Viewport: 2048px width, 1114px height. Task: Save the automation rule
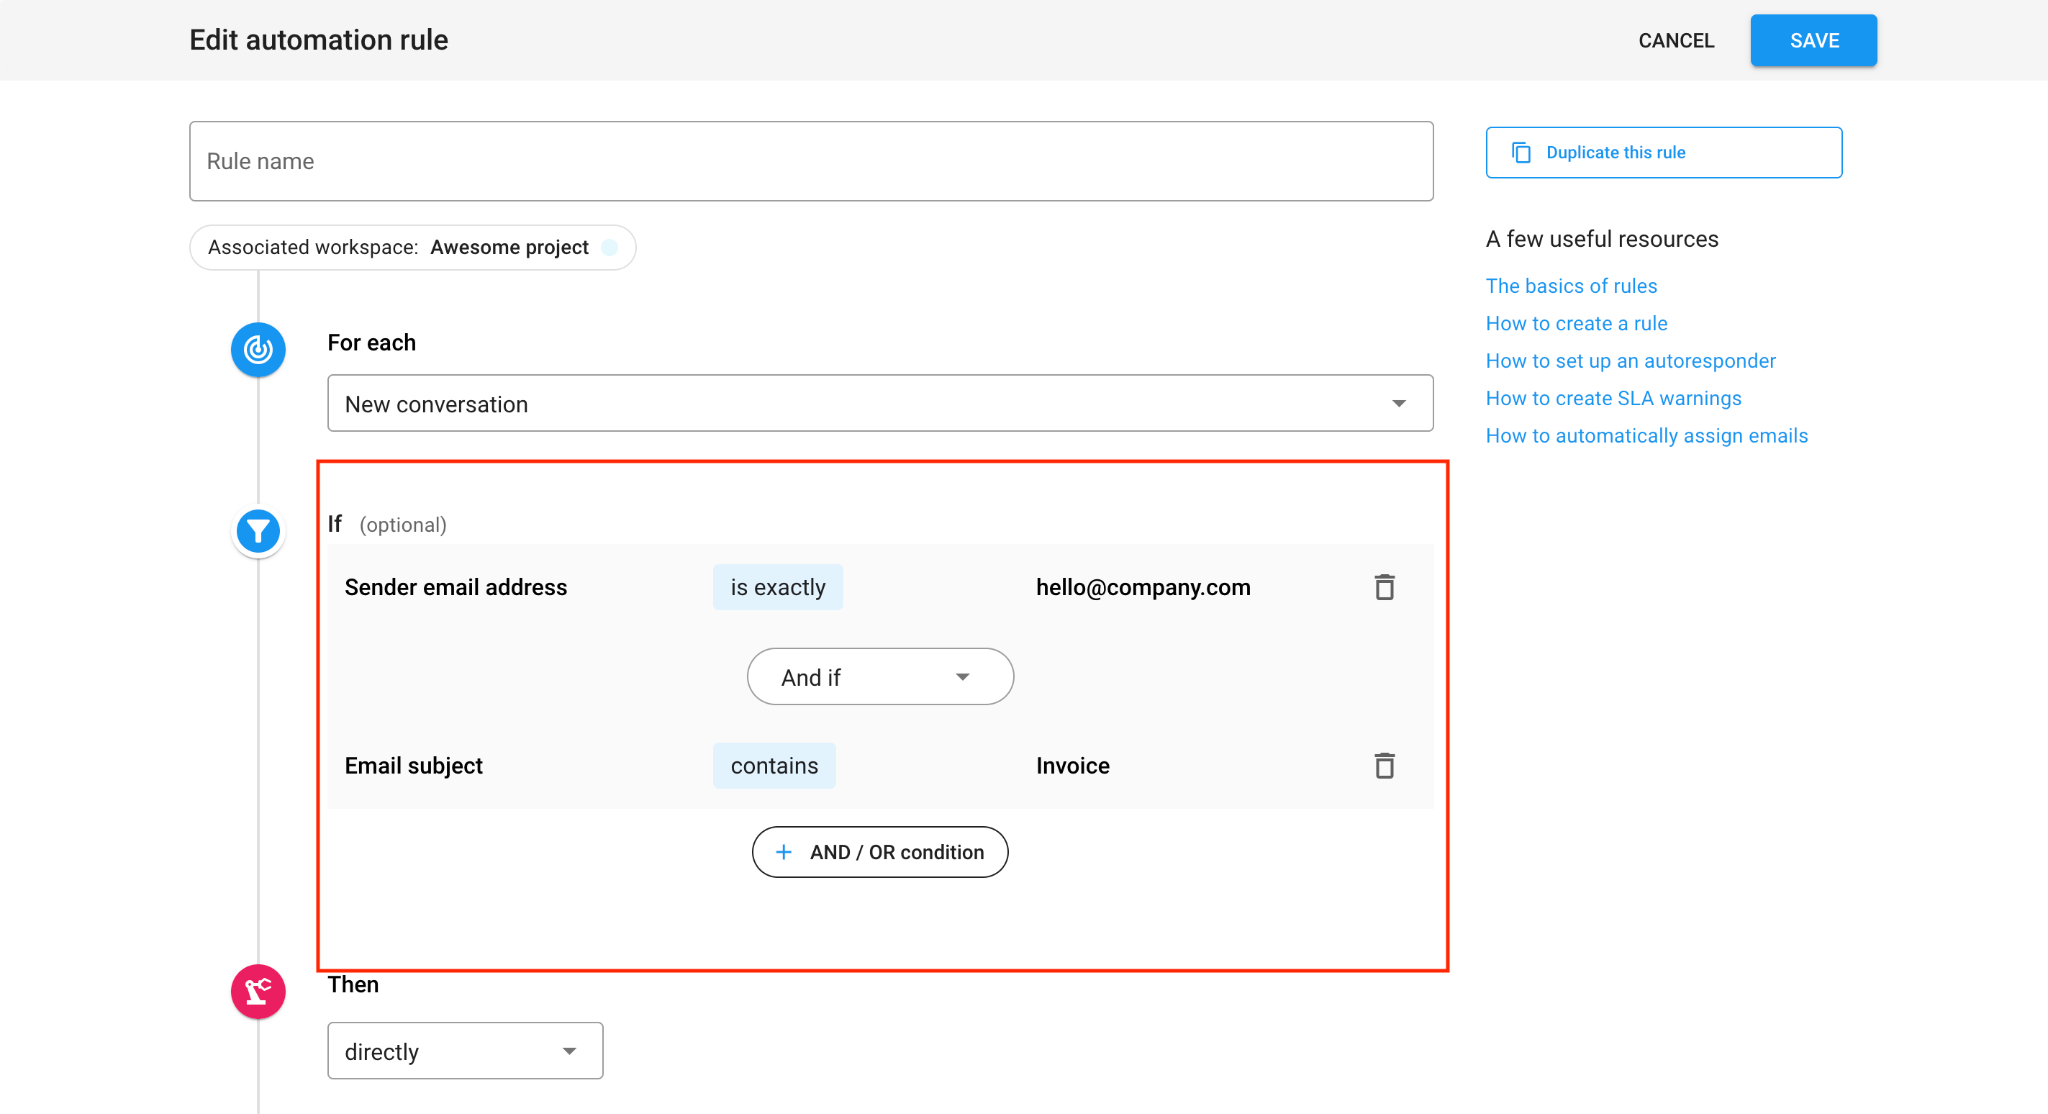tap(1813, 40)
